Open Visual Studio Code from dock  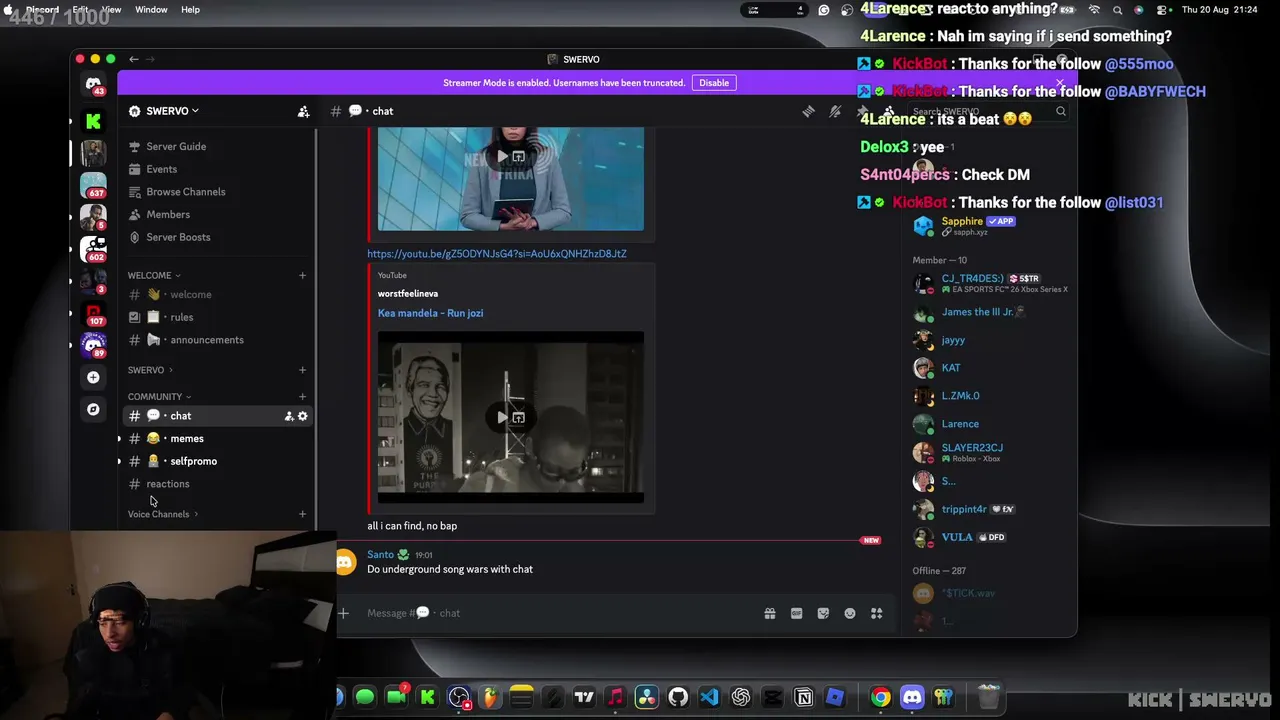pos(709,697)
